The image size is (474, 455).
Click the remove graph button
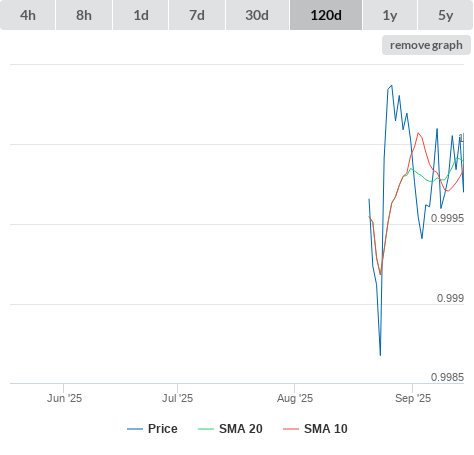(x=426, y=45)
